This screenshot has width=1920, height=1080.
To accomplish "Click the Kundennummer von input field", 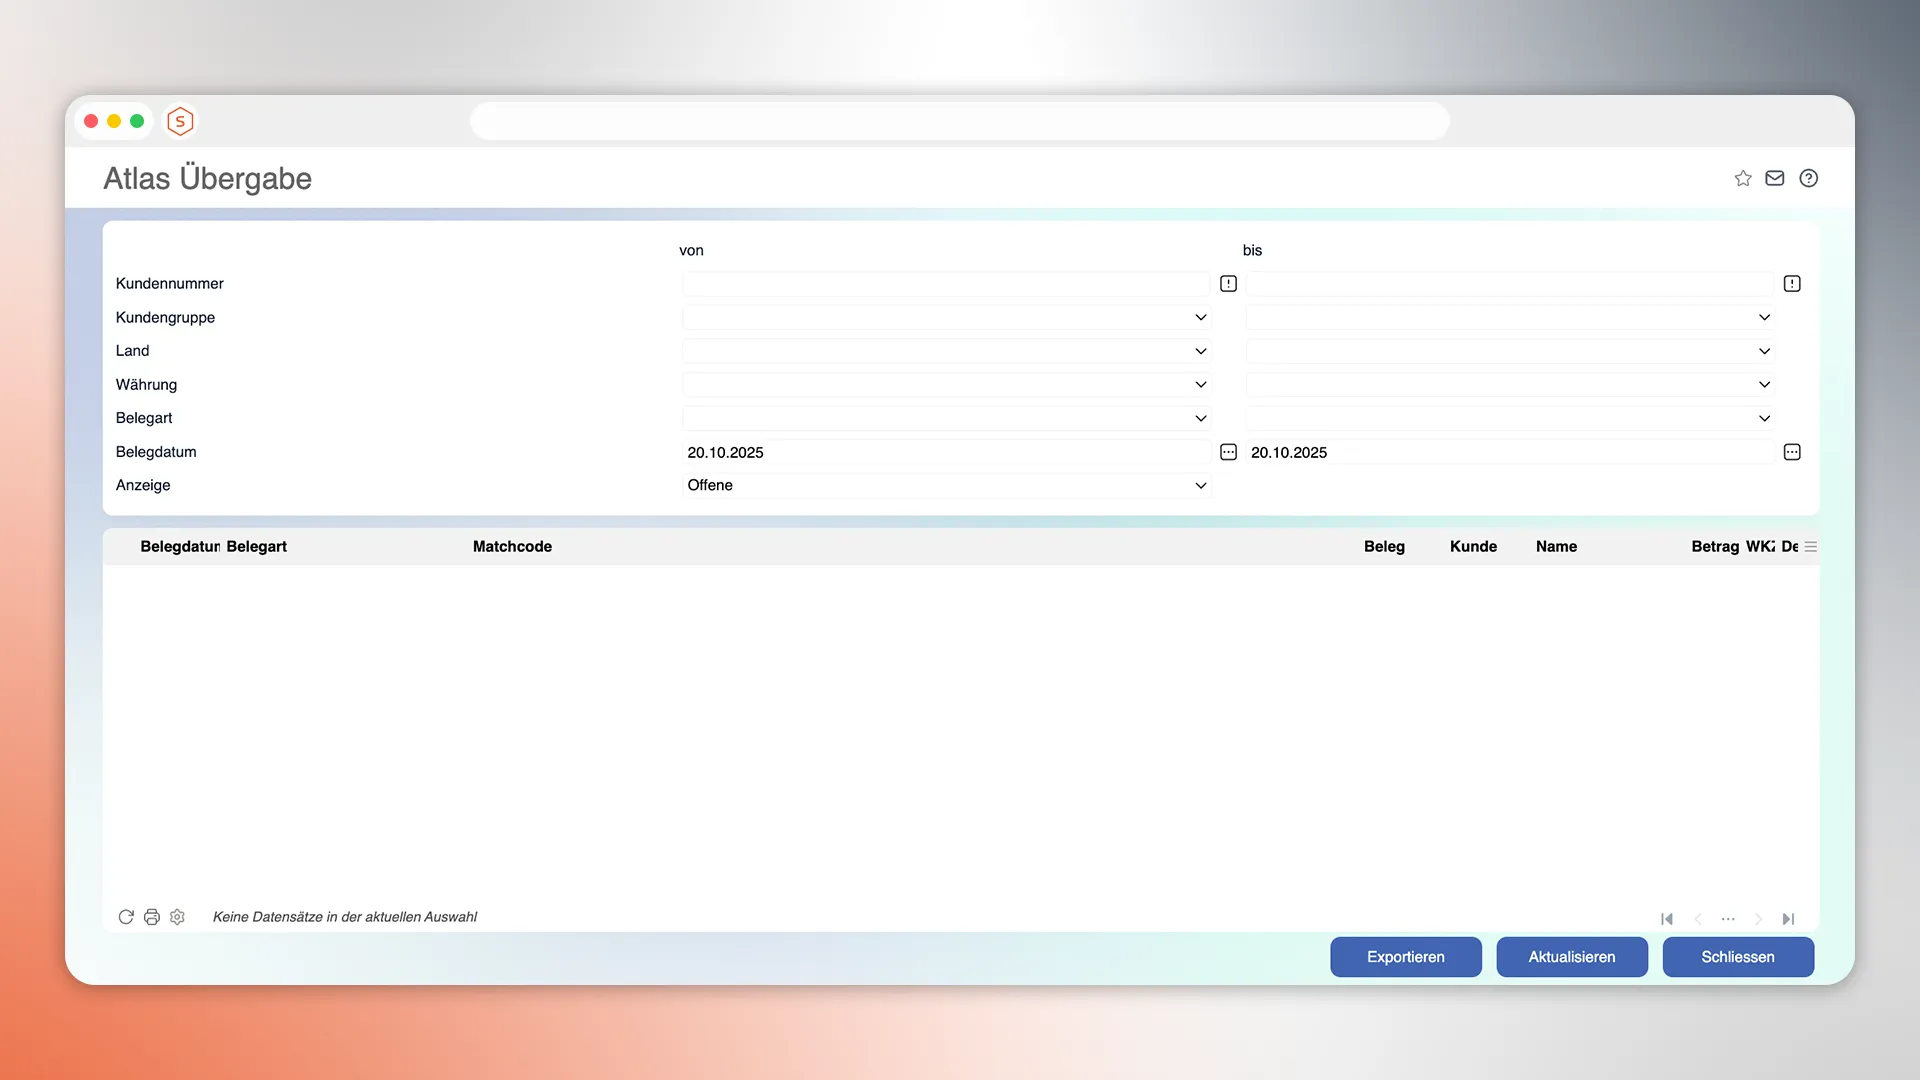I will point(945,284).
